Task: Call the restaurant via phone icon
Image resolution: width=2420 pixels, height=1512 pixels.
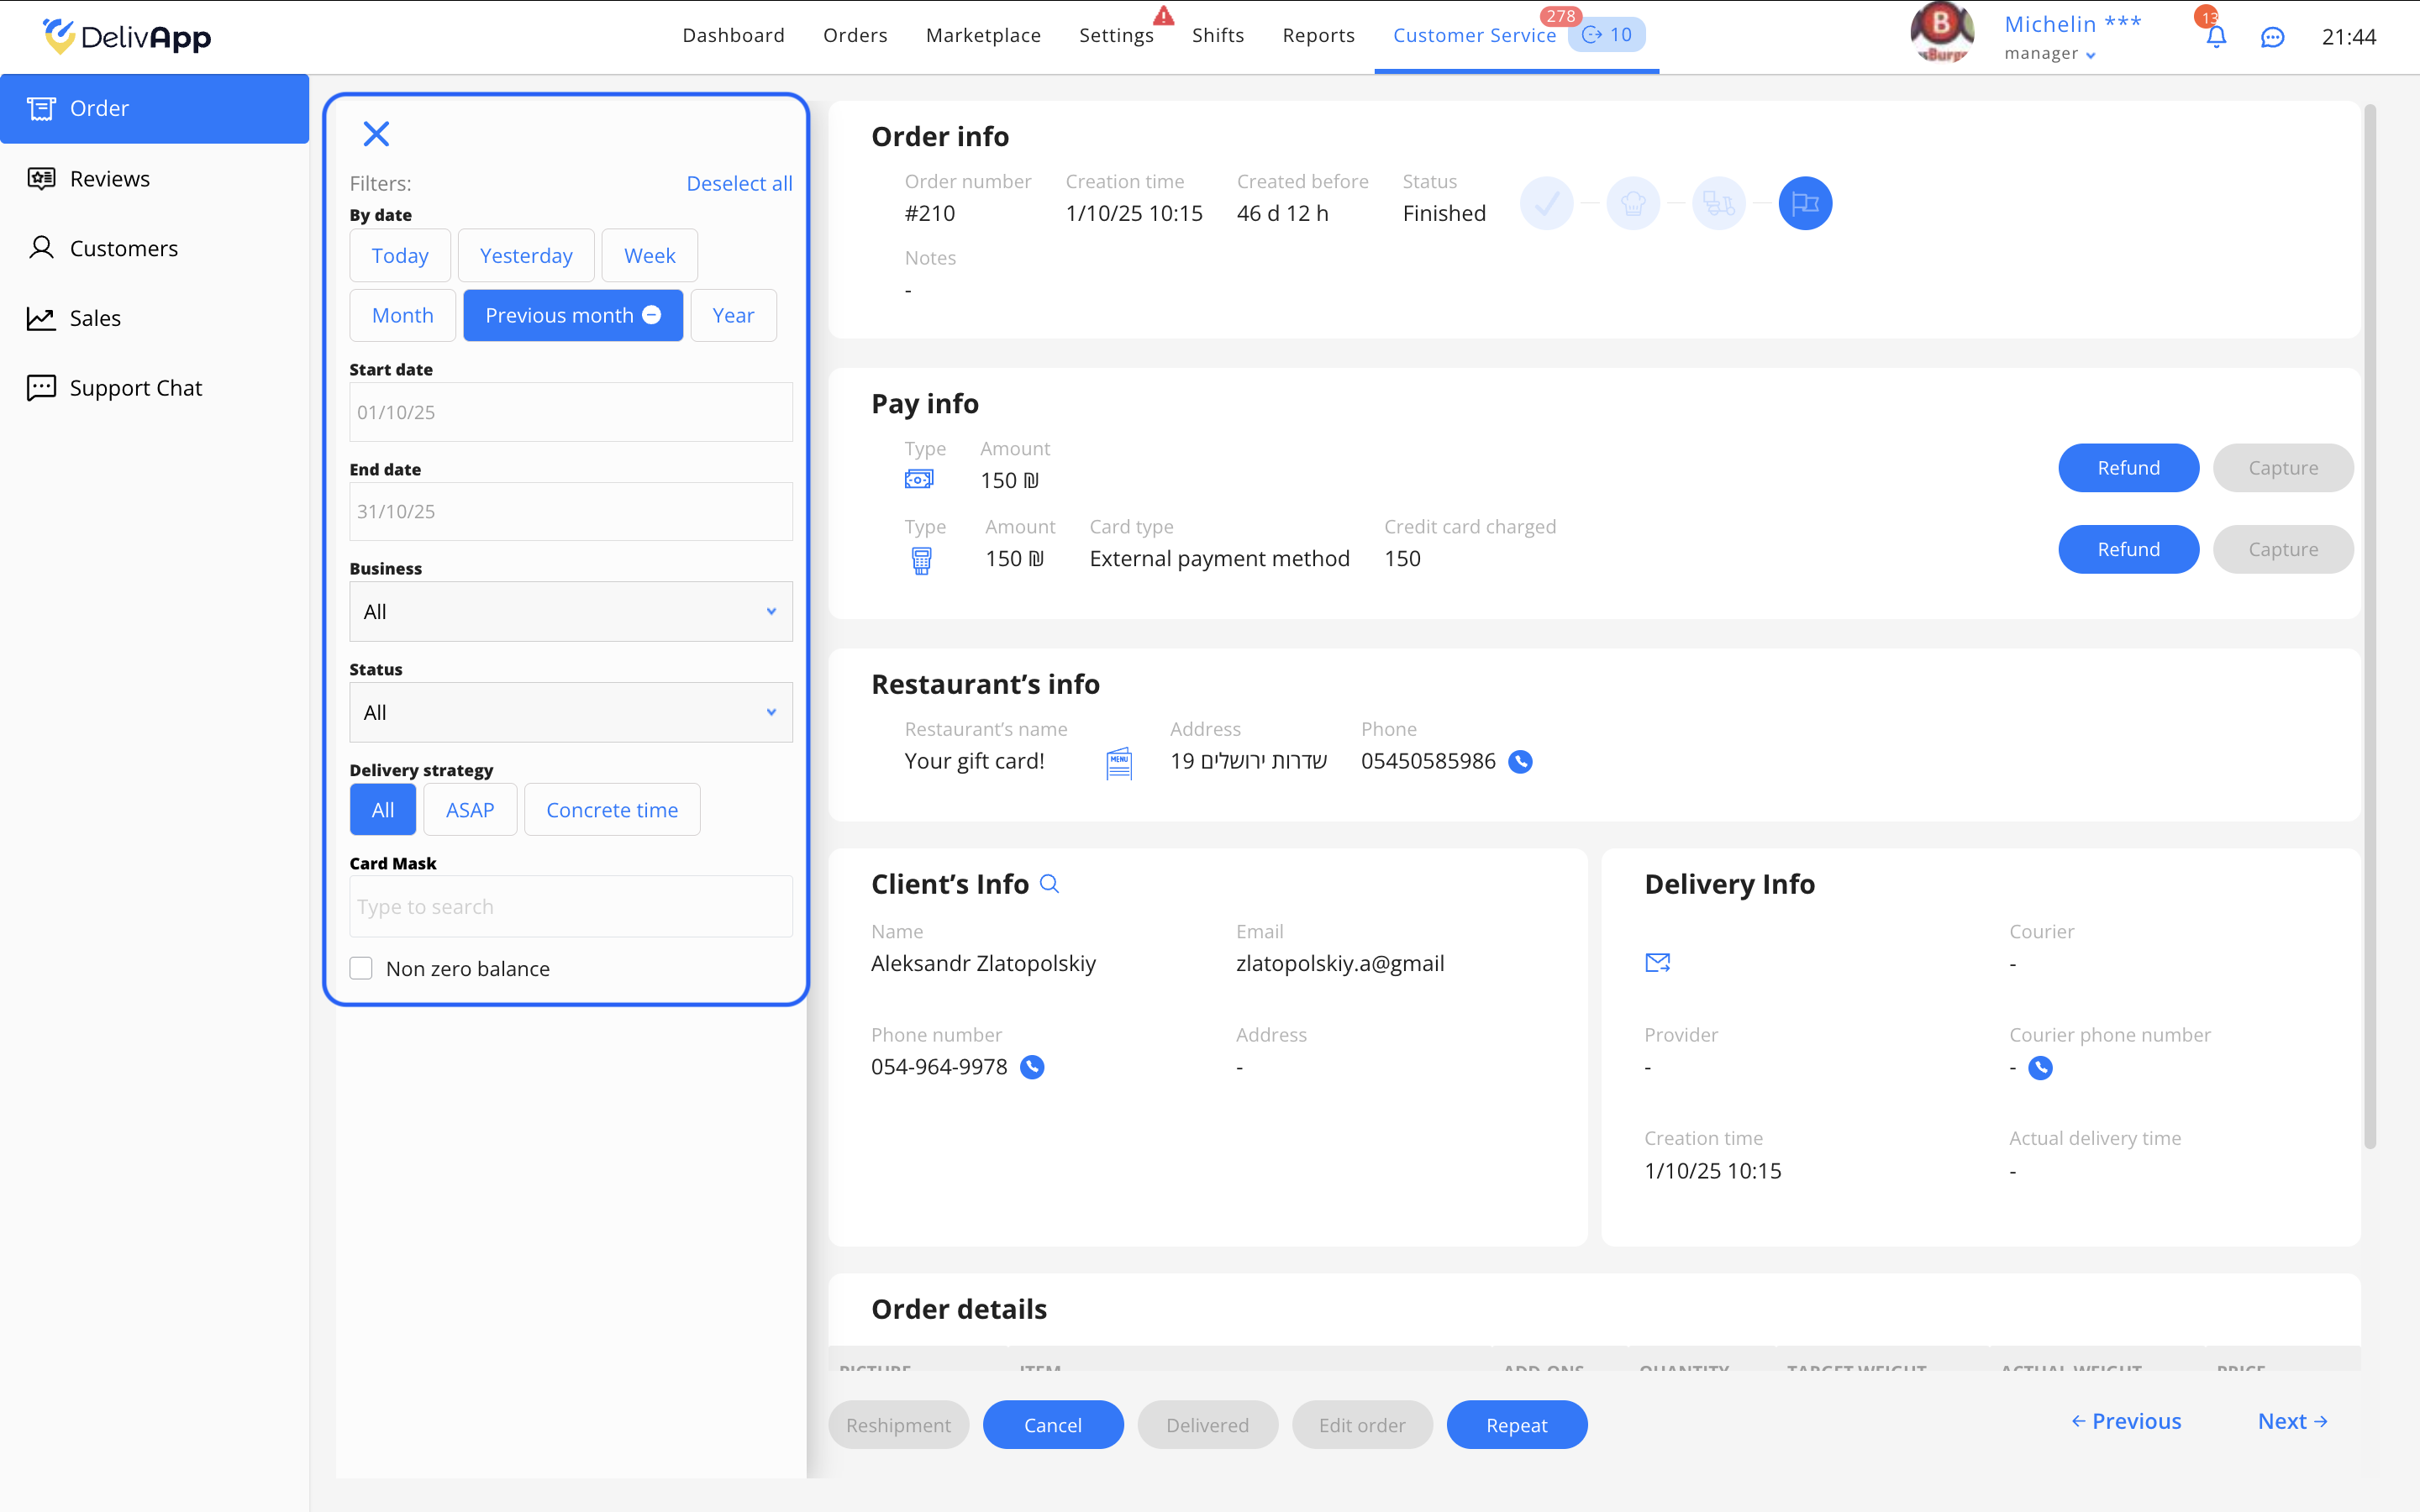Action: pos(1520,762)
